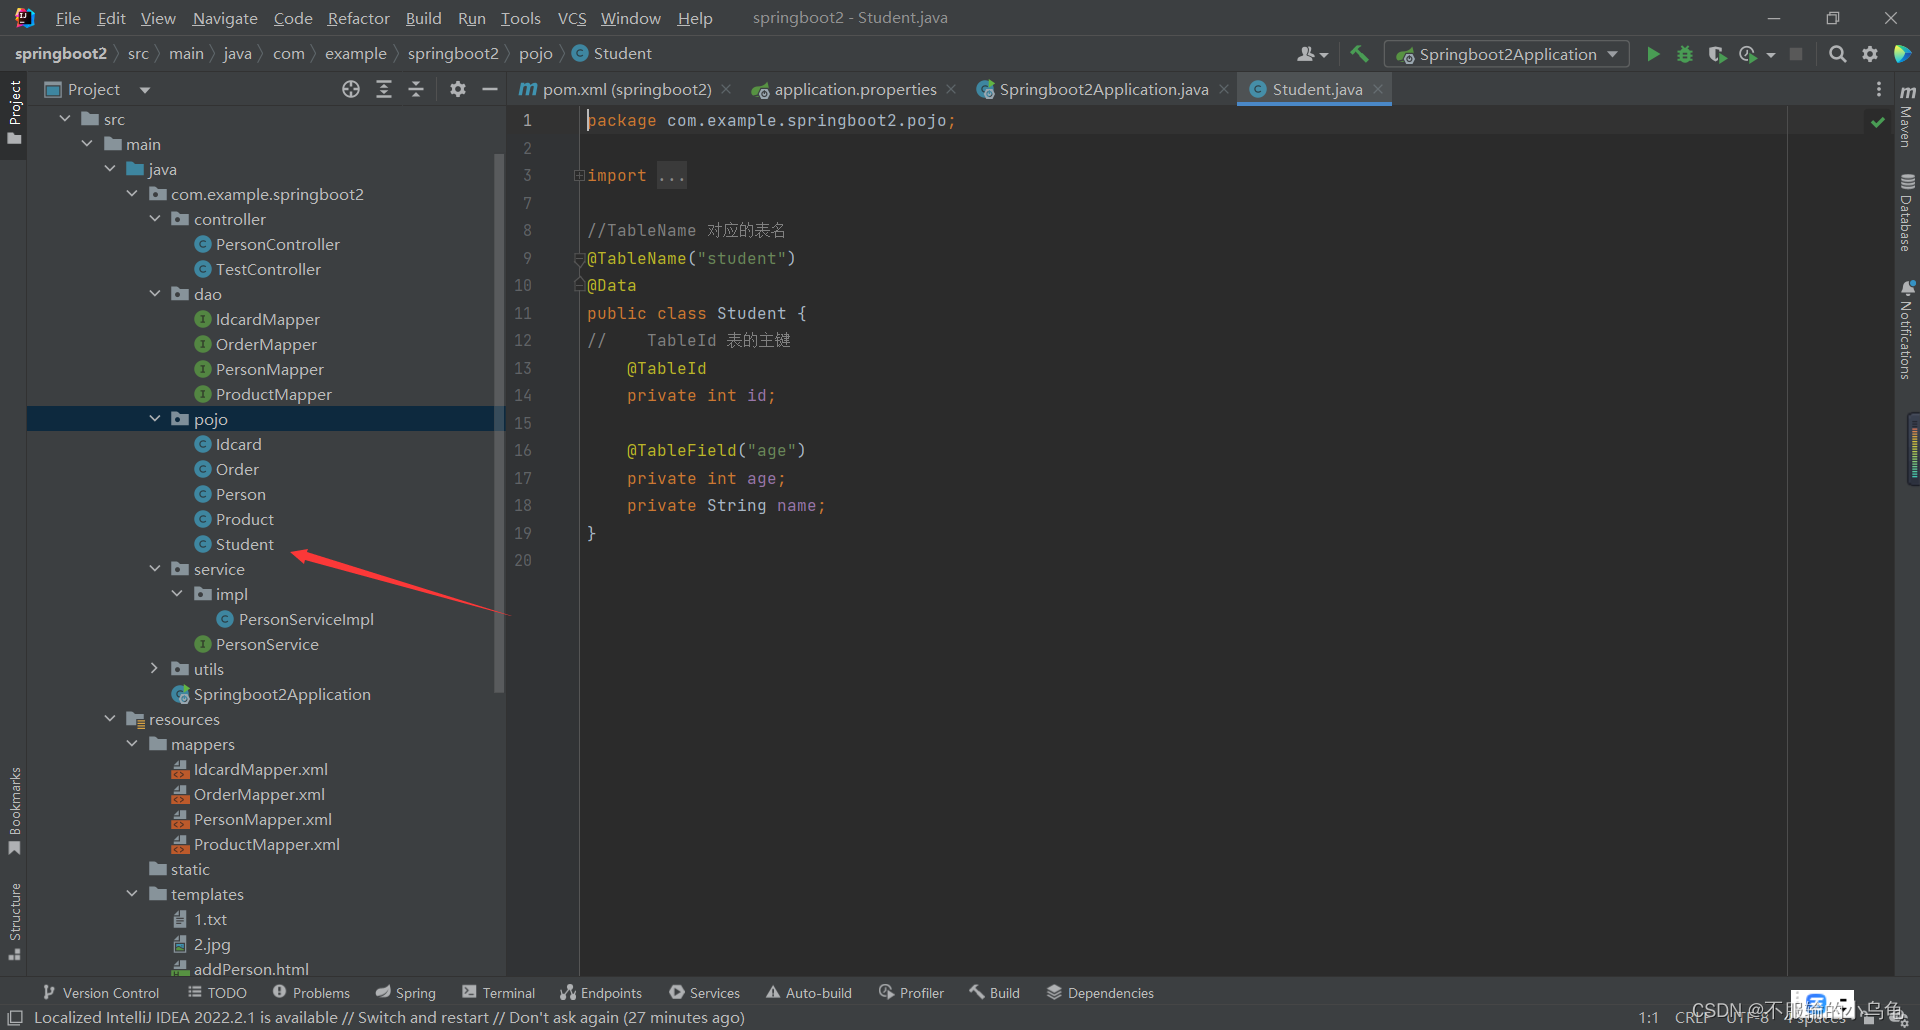
Task: Collapse all in Project panel
Action: click(x=416, y=89)
